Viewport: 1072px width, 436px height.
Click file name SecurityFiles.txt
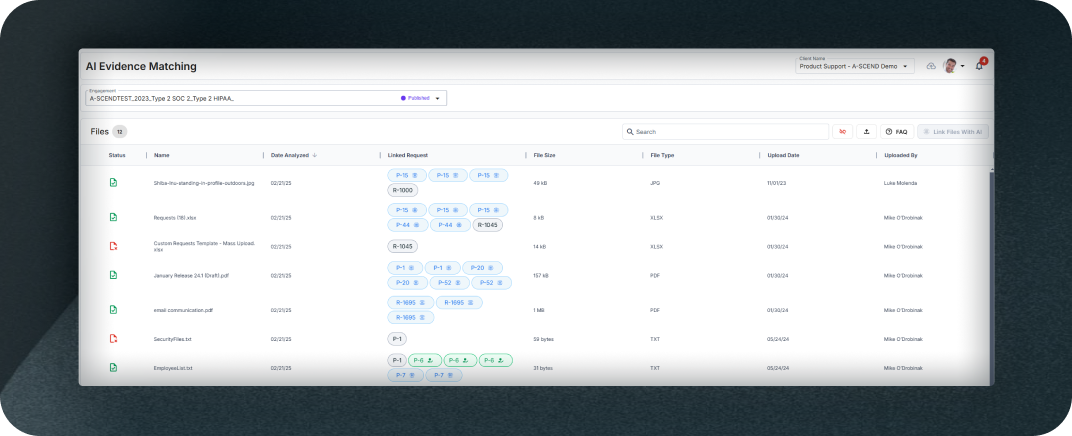click(172, 339)
